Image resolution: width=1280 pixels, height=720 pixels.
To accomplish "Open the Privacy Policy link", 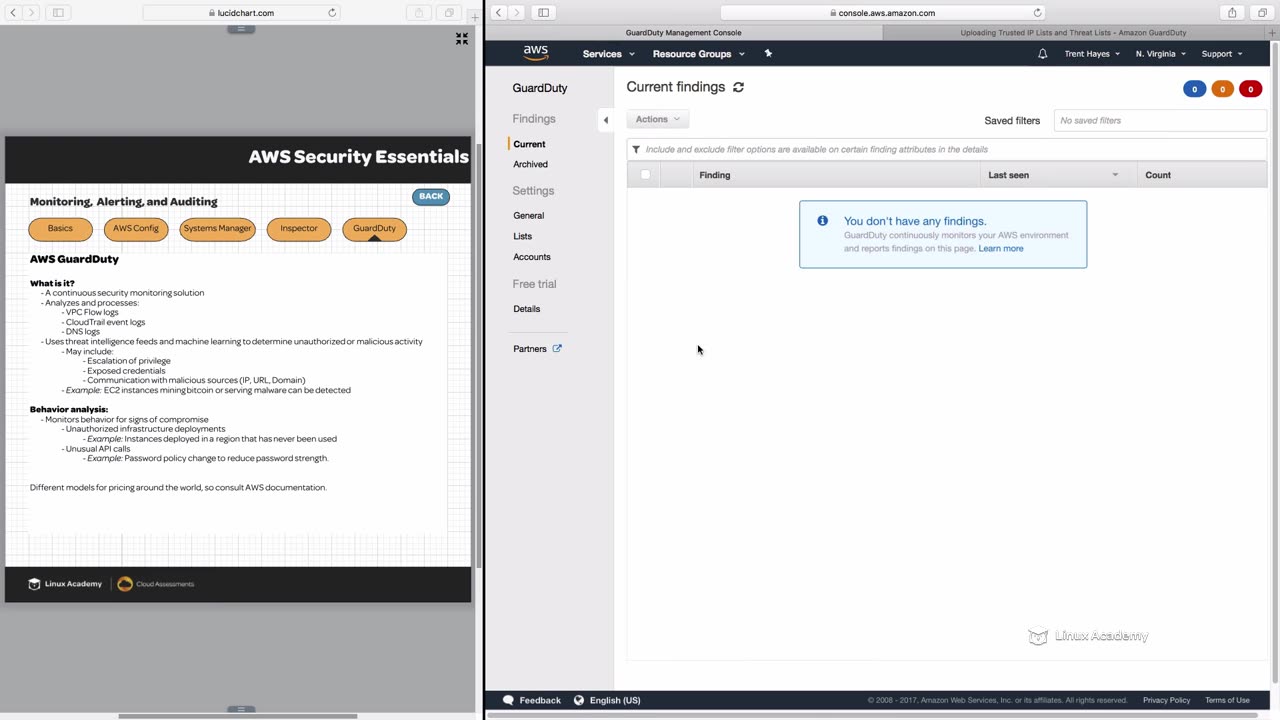I will coord(1166,700).
